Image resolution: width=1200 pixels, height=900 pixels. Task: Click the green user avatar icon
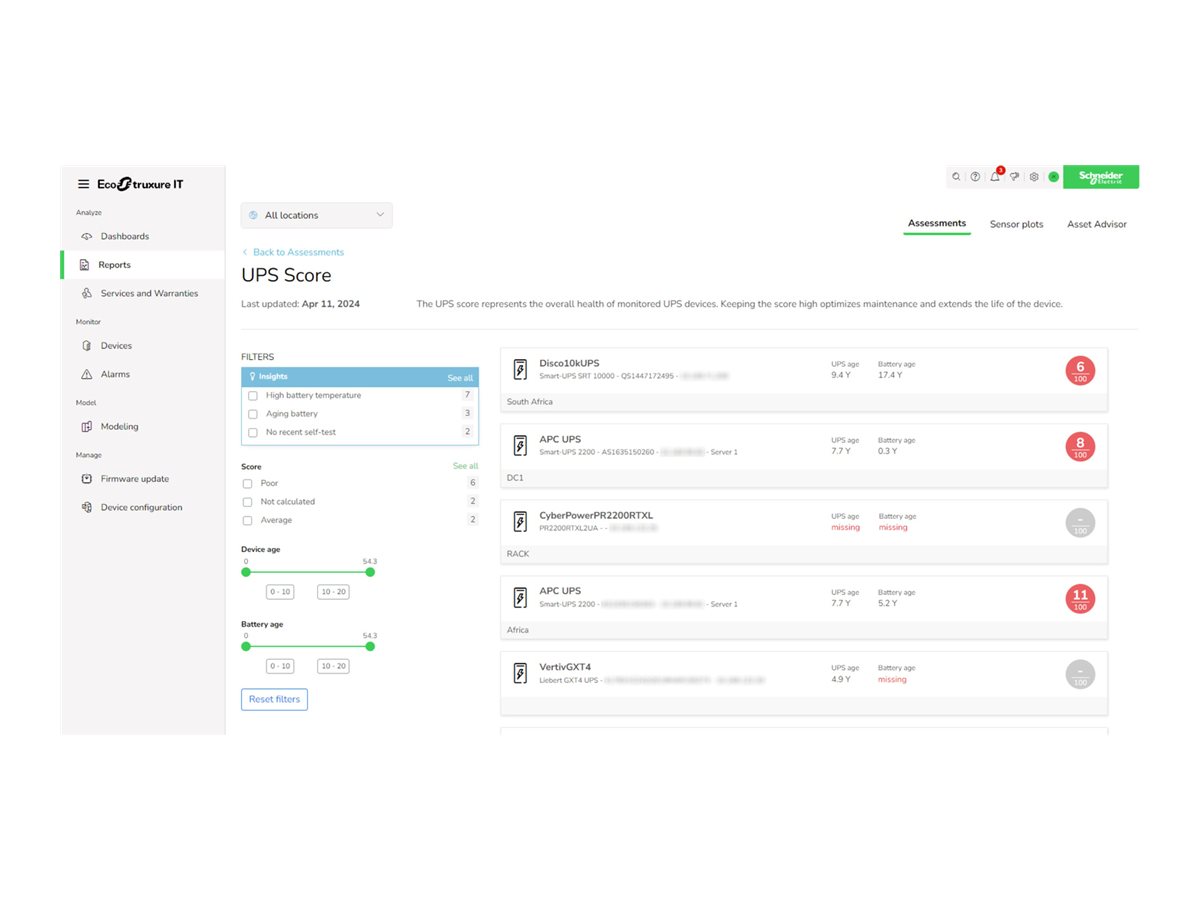click(1053, 177)
